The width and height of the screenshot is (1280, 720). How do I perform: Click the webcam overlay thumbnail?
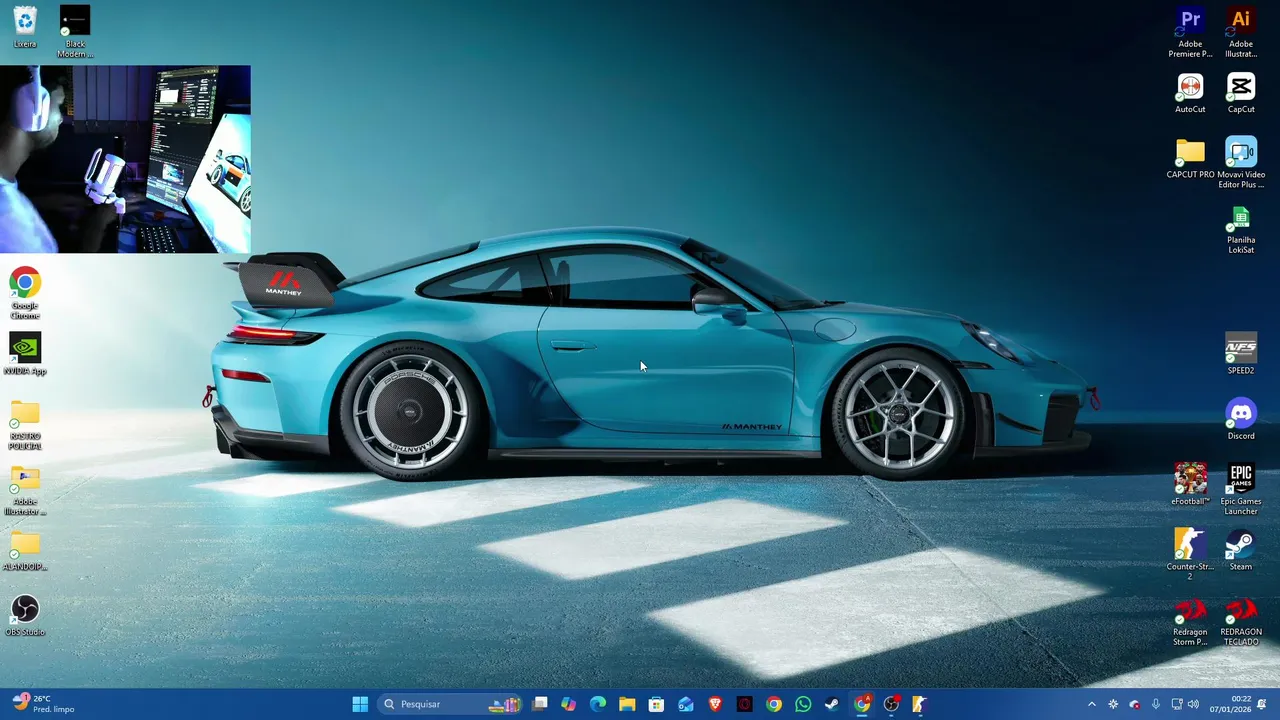(x=125, y=159)
